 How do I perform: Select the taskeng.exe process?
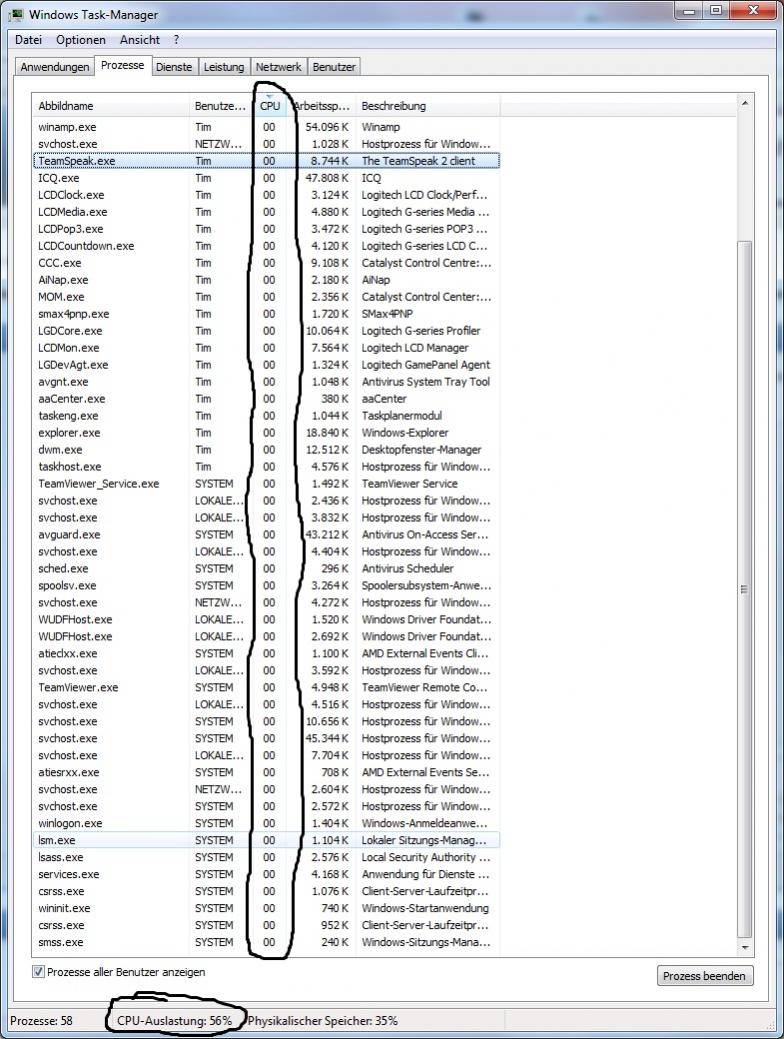point(266,416)
